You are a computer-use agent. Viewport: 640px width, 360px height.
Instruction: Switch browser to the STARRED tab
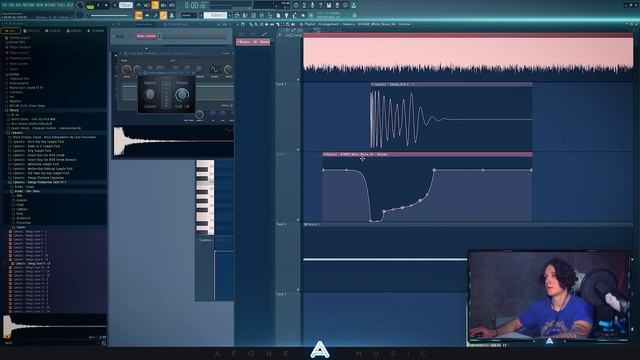[96, 31]
